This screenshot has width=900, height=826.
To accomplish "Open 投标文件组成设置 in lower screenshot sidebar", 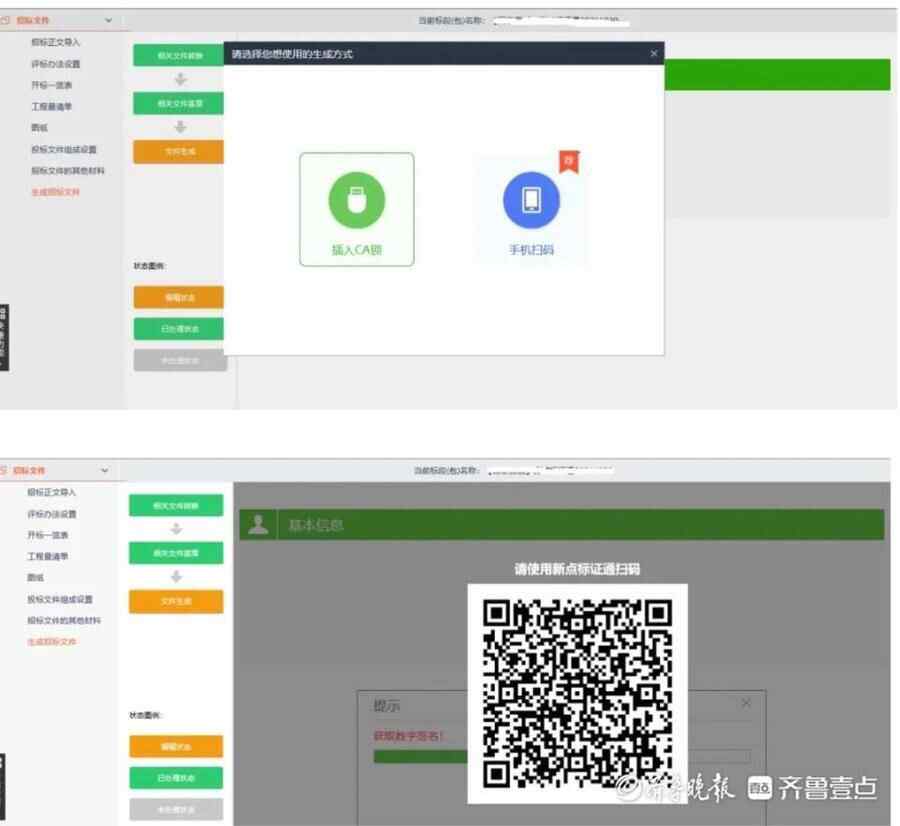I will (60, 599).
